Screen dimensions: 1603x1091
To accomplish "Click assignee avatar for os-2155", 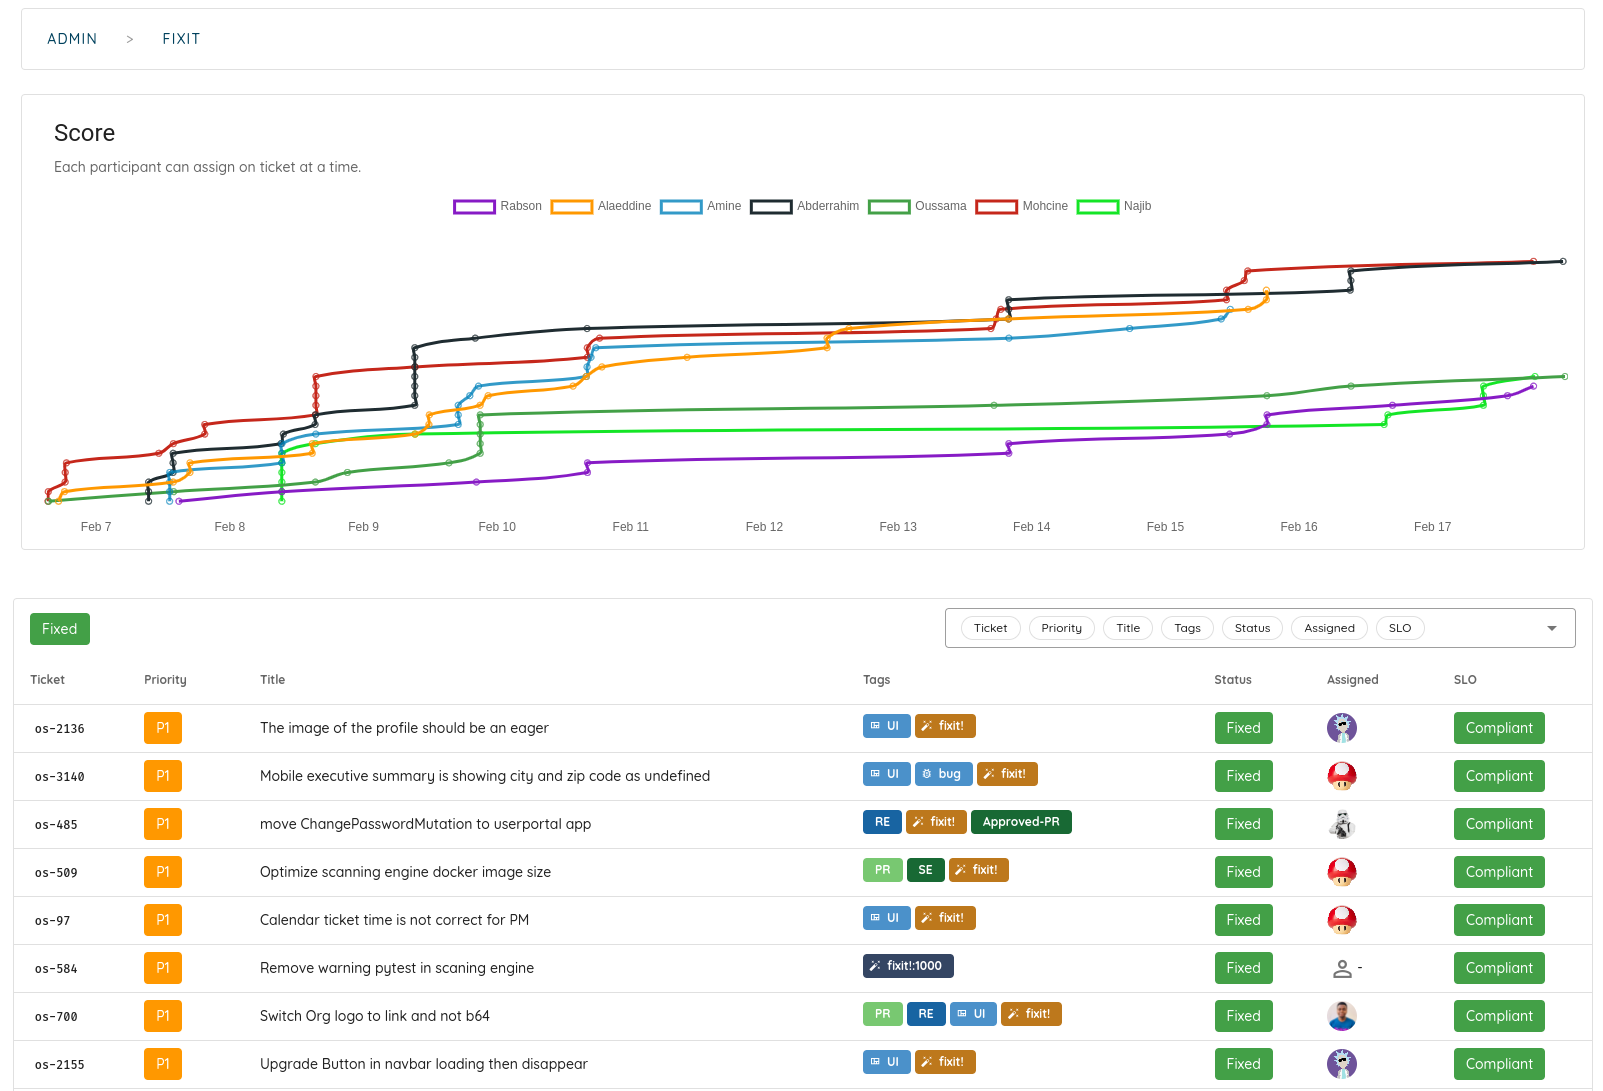I will pos(1341,1064).
